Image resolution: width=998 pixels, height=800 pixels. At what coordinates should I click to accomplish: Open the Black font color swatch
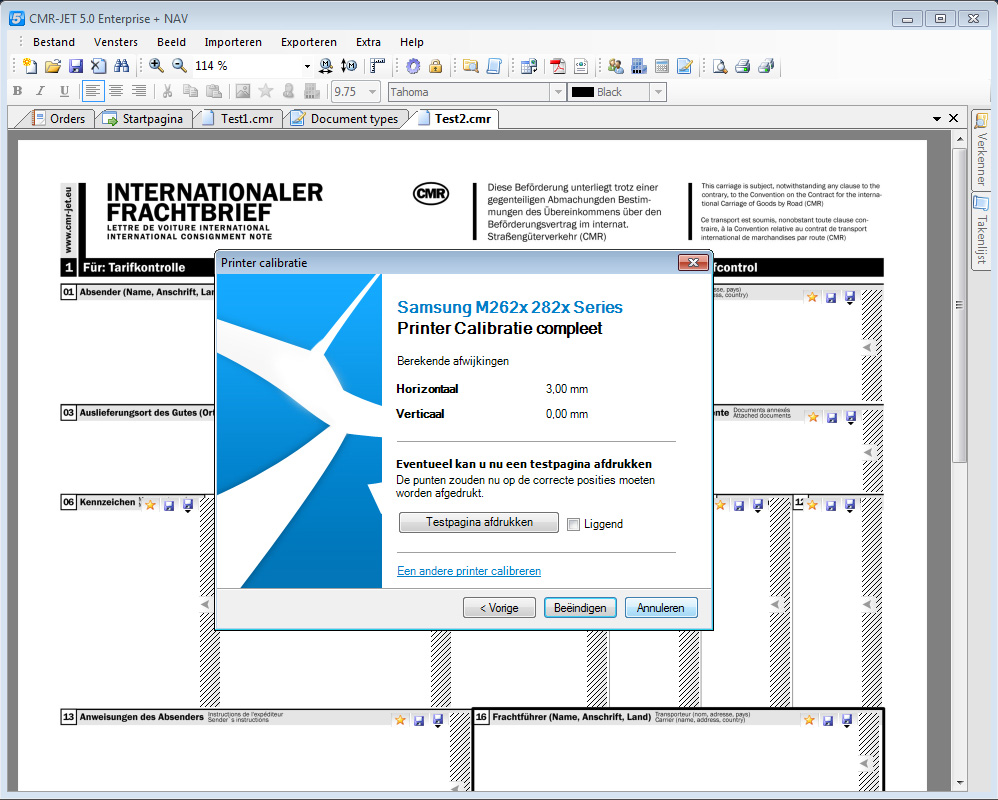click(x=657, y=92)
